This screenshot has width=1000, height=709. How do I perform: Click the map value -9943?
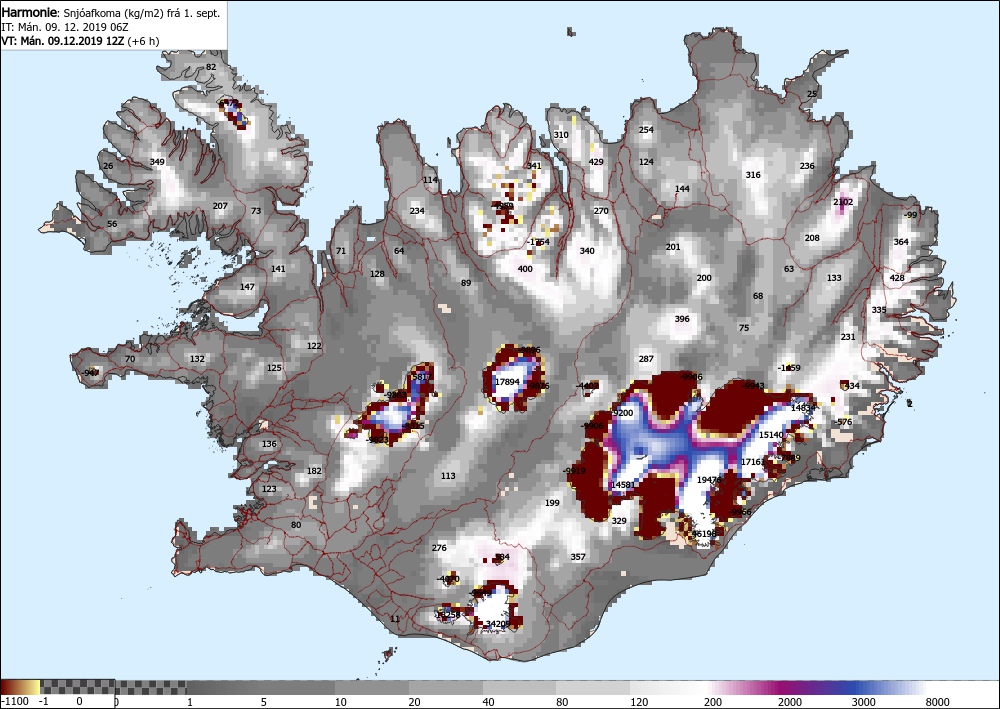[753, 386]
